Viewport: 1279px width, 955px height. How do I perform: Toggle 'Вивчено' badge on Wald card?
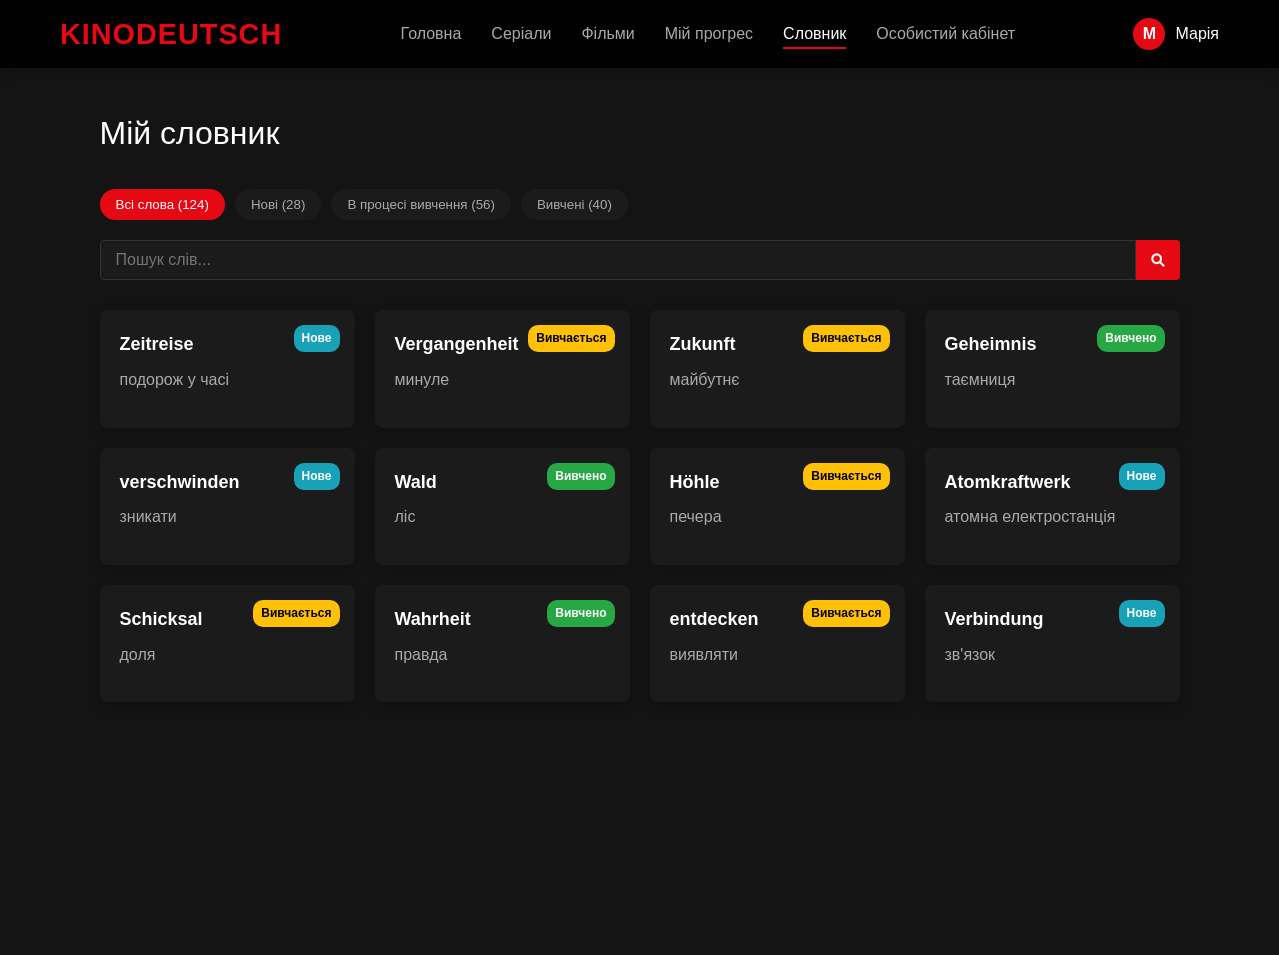580,476
